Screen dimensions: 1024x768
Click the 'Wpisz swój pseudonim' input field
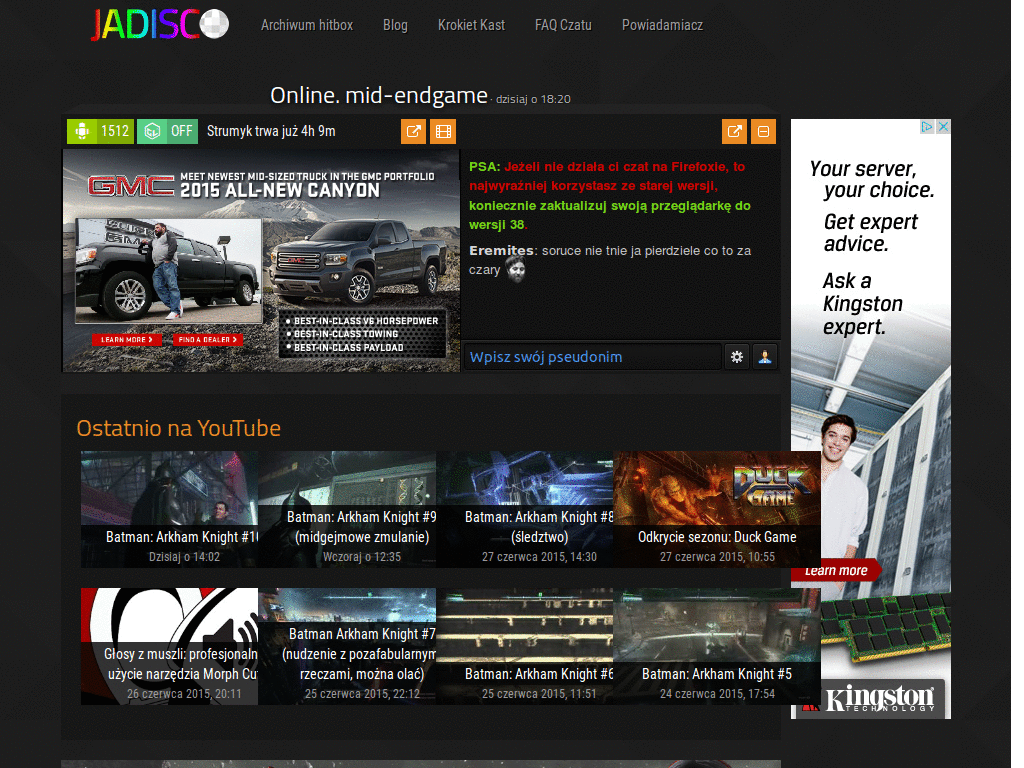[592, 357]
